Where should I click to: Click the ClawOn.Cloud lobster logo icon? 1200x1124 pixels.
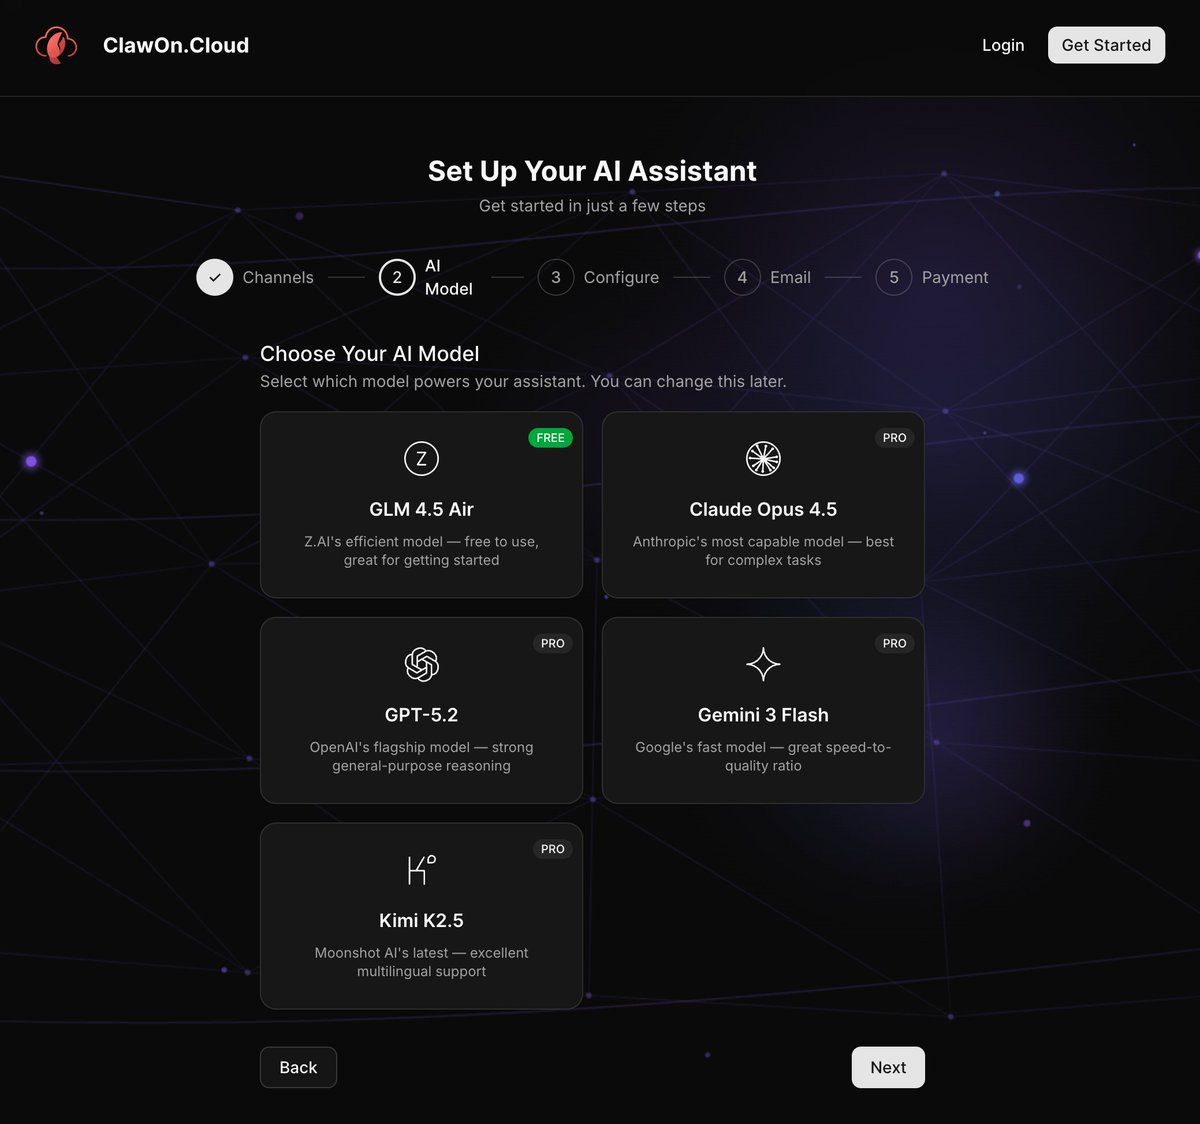click(57, 45)
